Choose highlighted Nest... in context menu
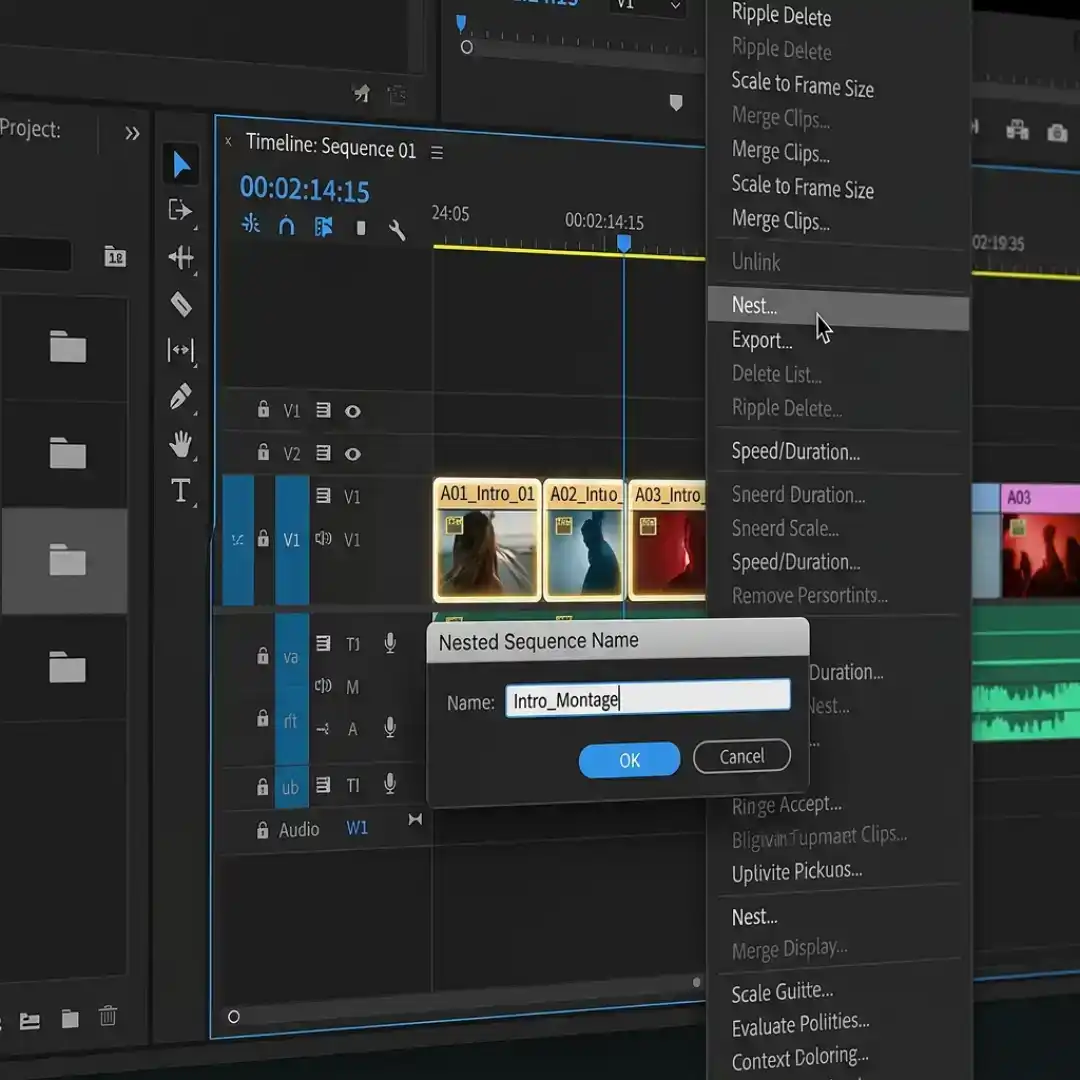 pos(838,307)
